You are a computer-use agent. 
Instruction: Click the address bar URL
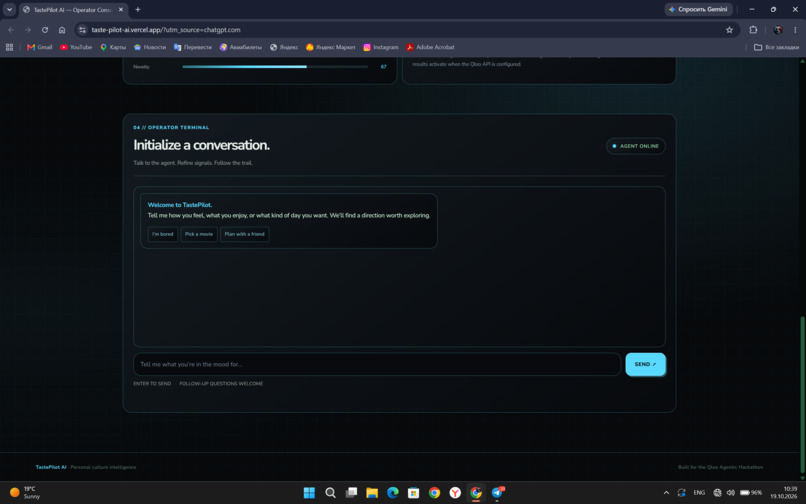tap(166, 30)
